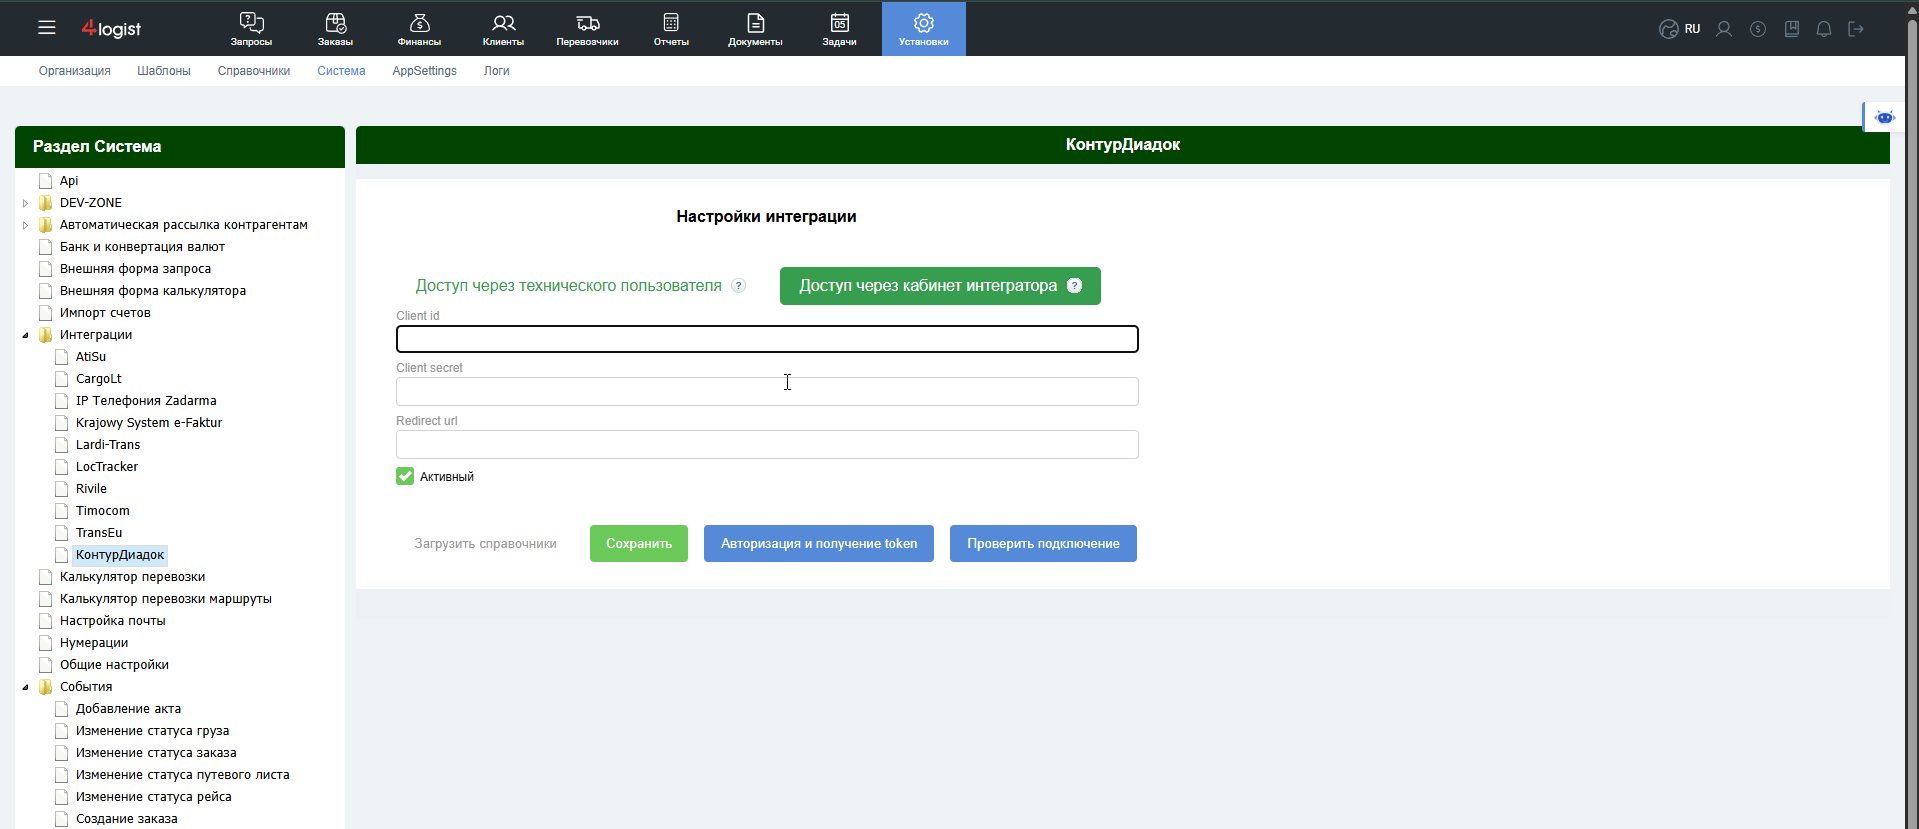The width and height of the screenshot is (1919, 829).
Task: Open the AtiSu integration
Action: [91, 357]
